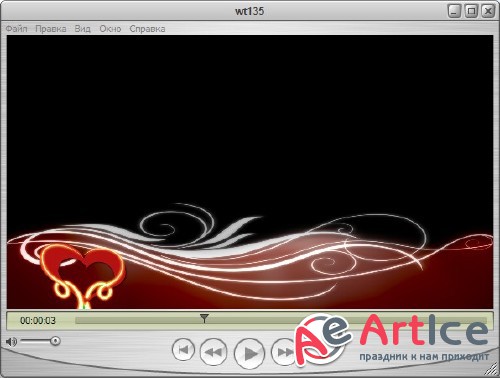Jump to beginning with skip-back button
500x378 pixels.
183,350
